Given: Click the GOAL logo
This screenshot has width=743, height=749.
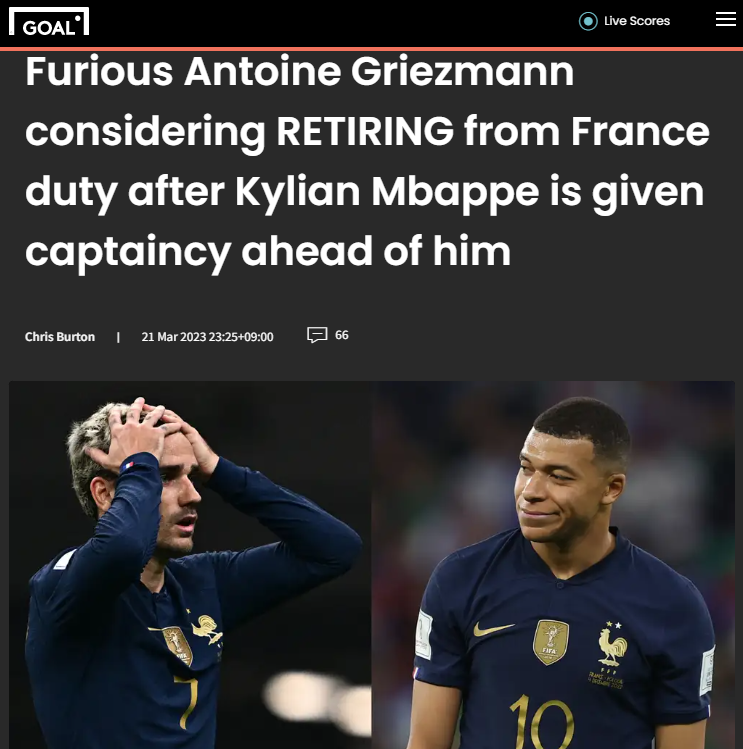Looking at the screenshot, I should 49,21.
